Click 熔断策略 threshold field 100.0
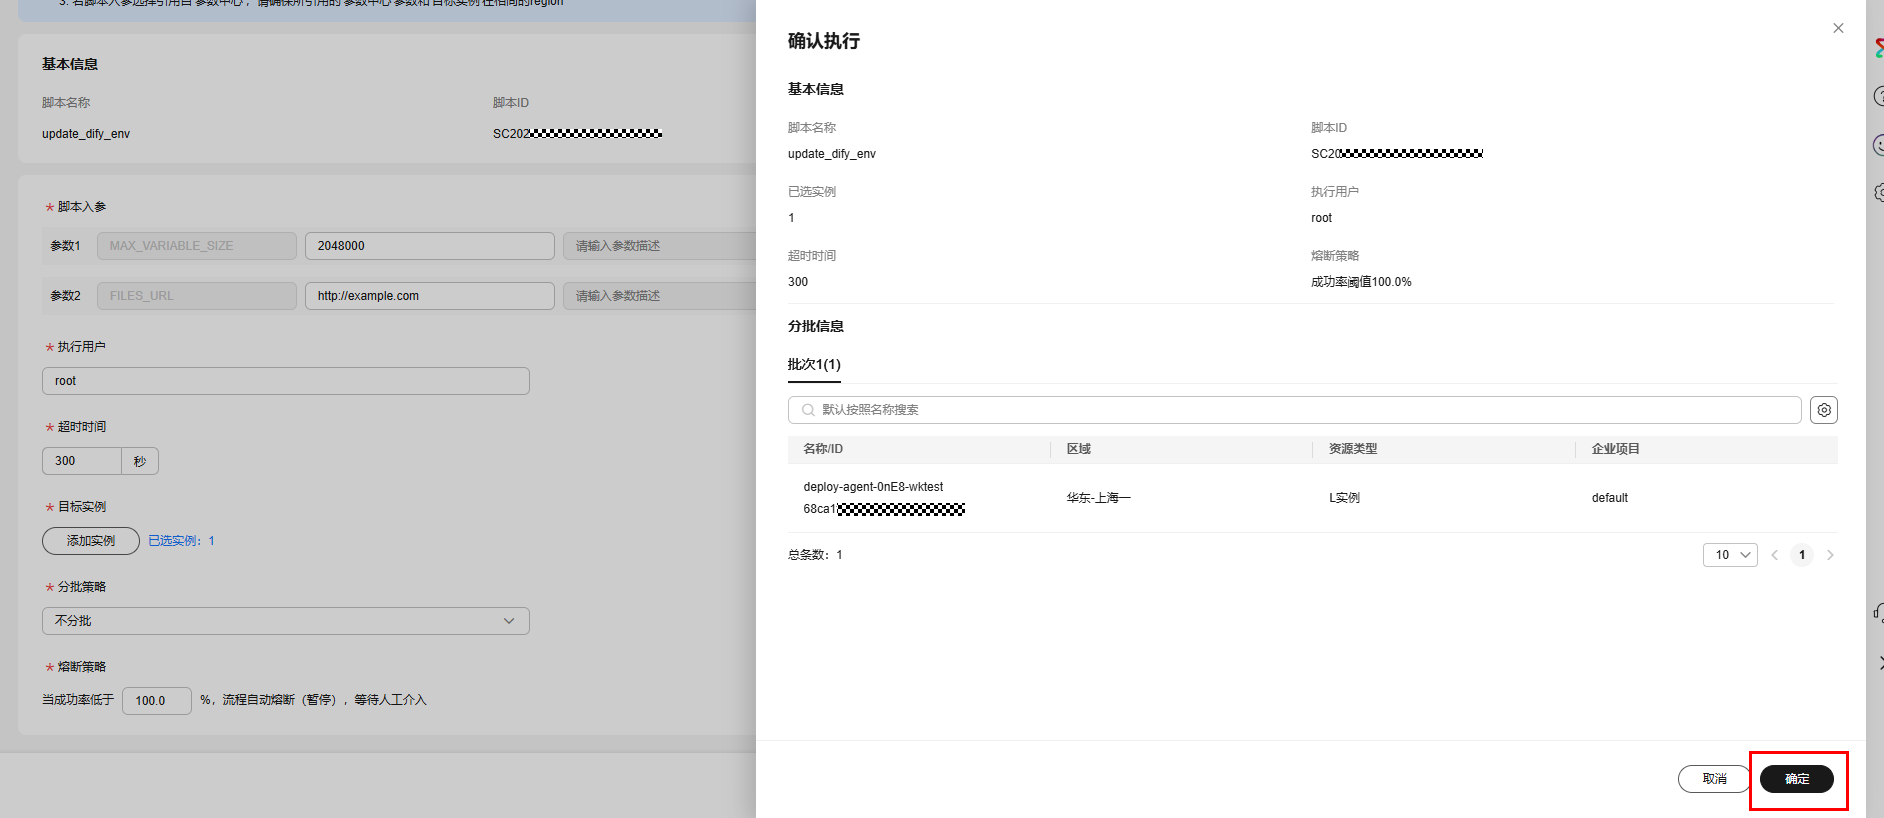This screenshot has width=1884, height=818. (157, 701)
